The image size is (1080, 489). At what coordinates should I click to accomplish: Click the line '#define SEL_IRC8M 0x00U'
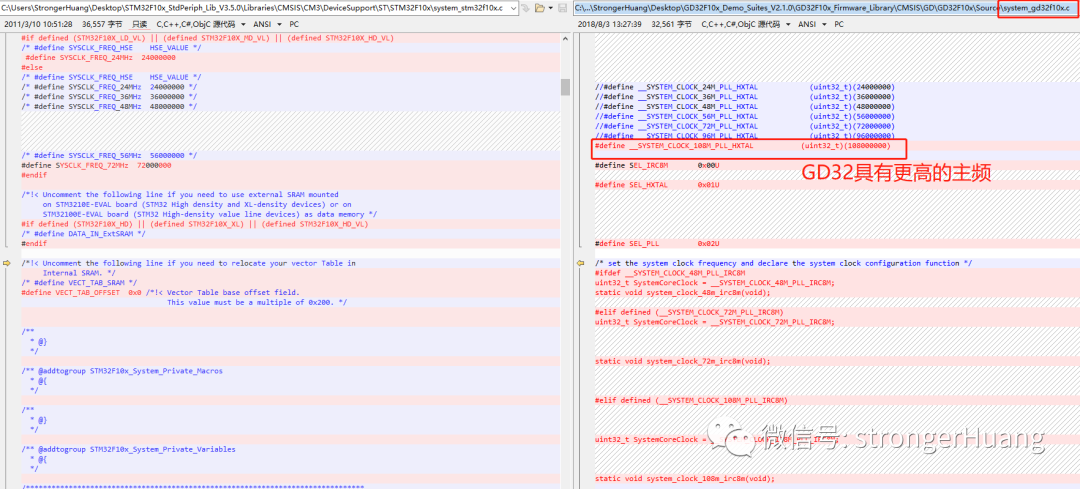pyautogui.click(x=657, y=165)
